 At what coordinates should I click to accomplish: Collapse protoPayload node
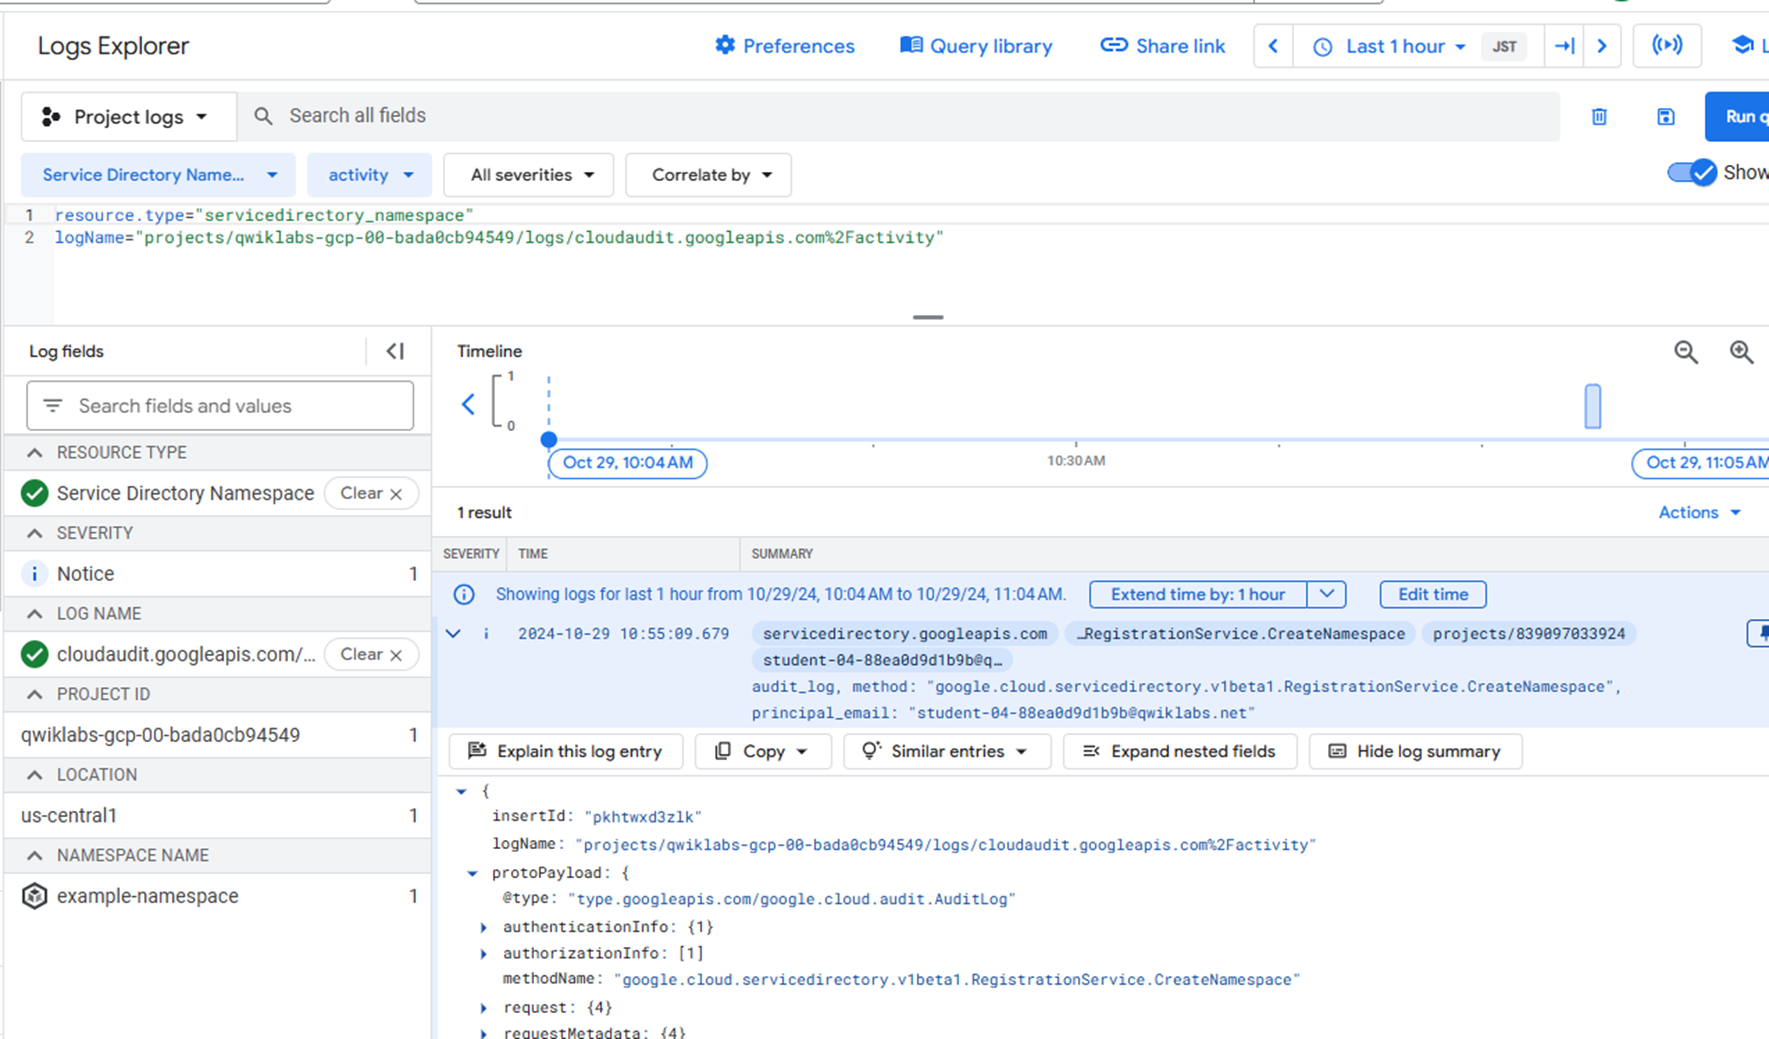point(473,873)
